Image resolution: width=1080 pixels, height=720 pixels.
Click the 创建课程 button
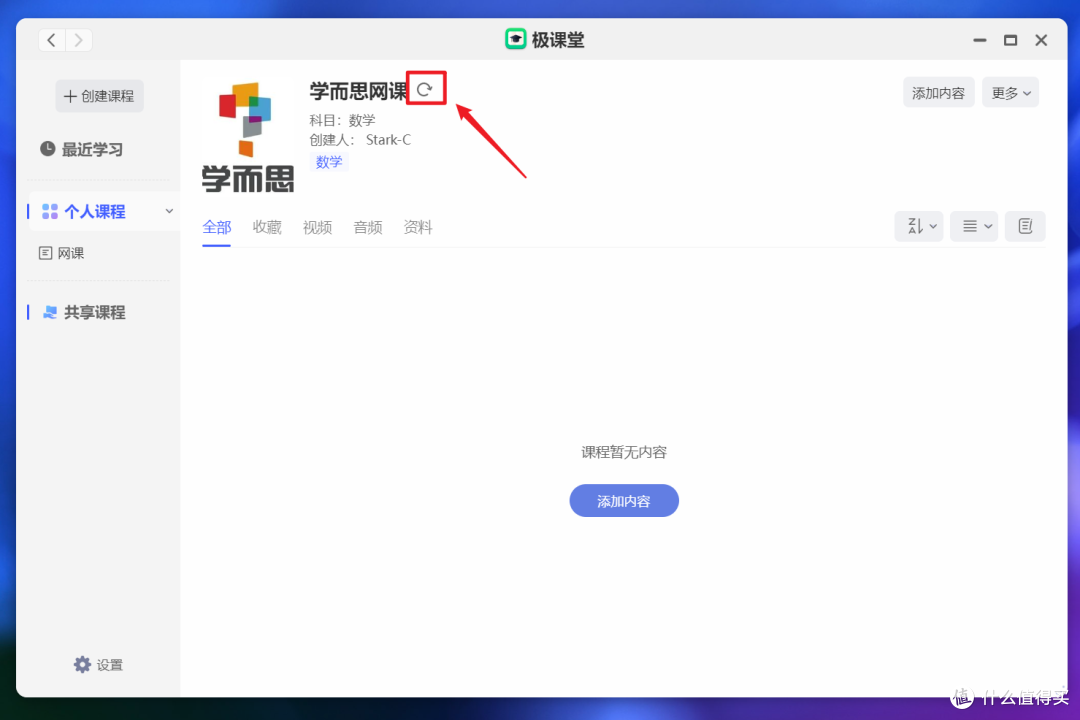[x=99, y=96]
